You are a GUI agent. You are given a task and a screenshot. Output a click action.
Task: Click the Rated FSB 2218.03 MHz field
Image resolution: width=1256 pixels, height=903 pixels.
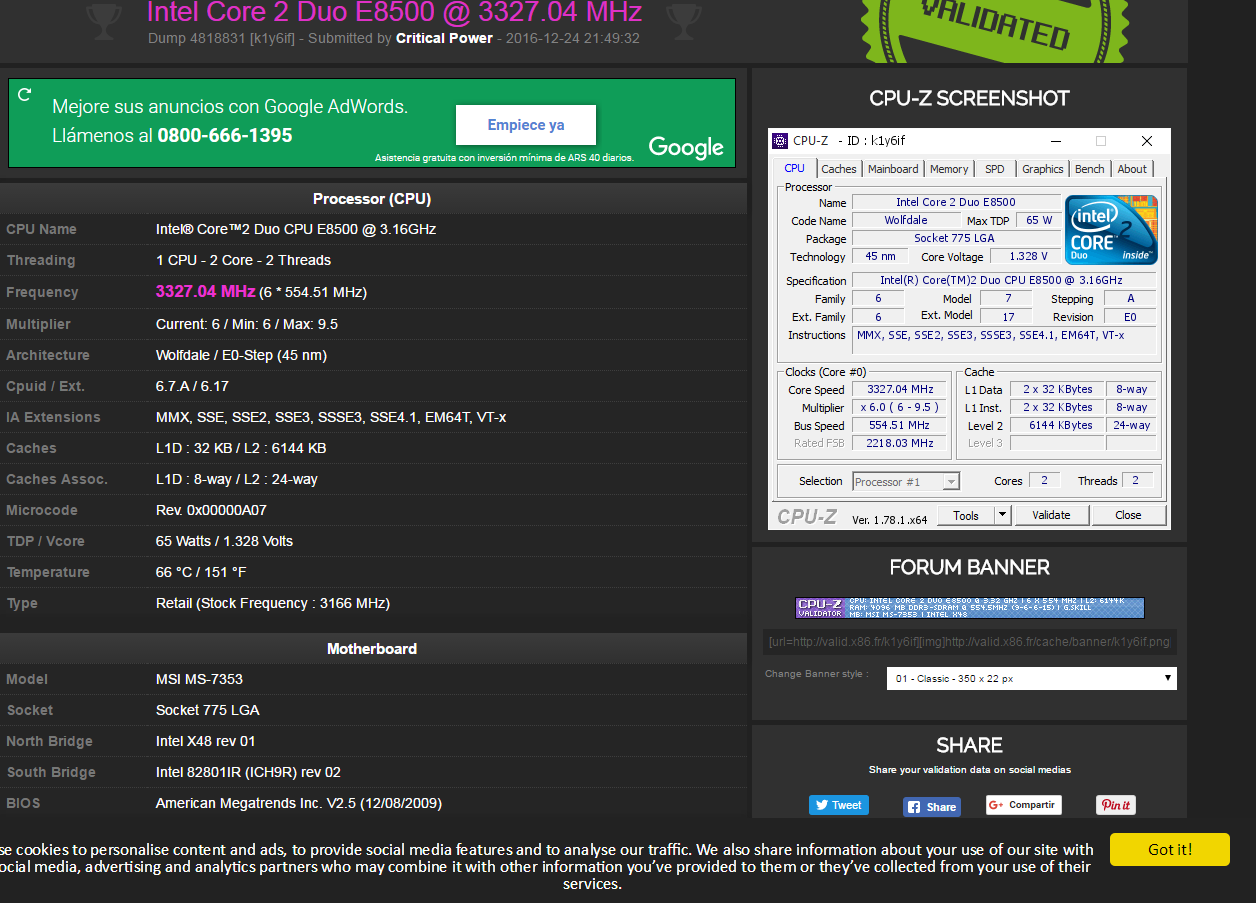900,443
